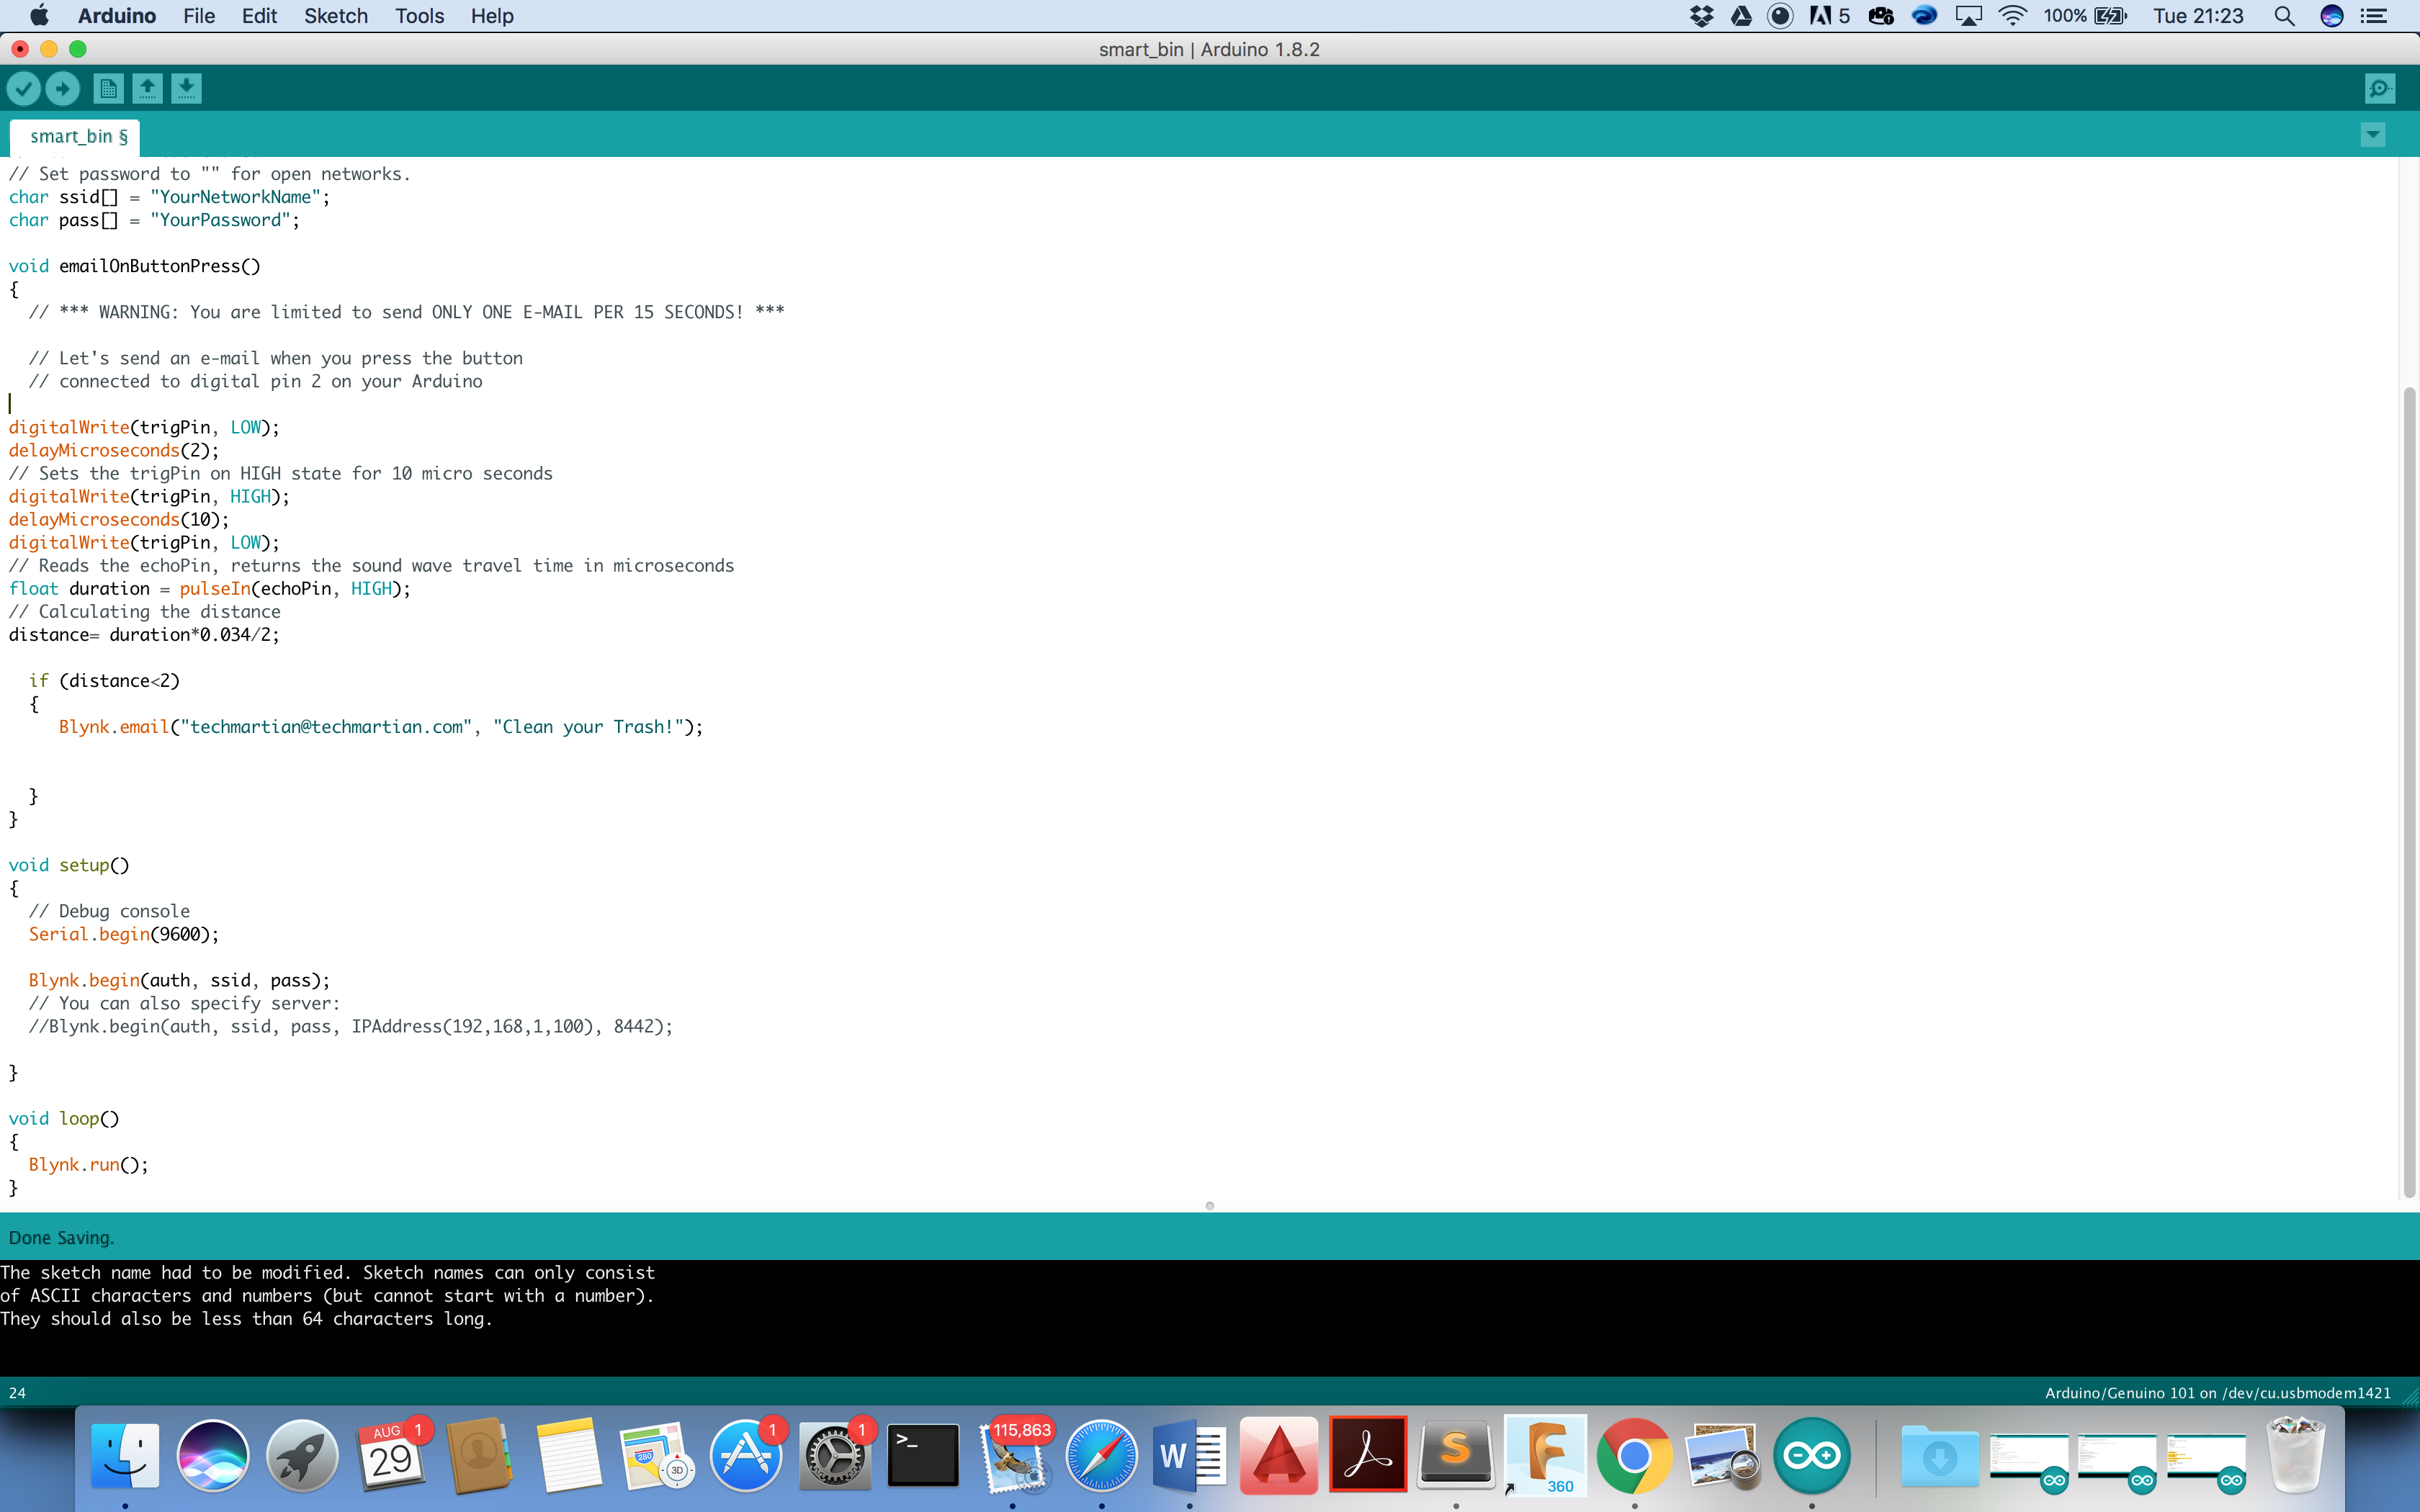Click the vertical editor scrollbar
This screenshot has width=2420, height=1512.
(x=2409, y=791)
